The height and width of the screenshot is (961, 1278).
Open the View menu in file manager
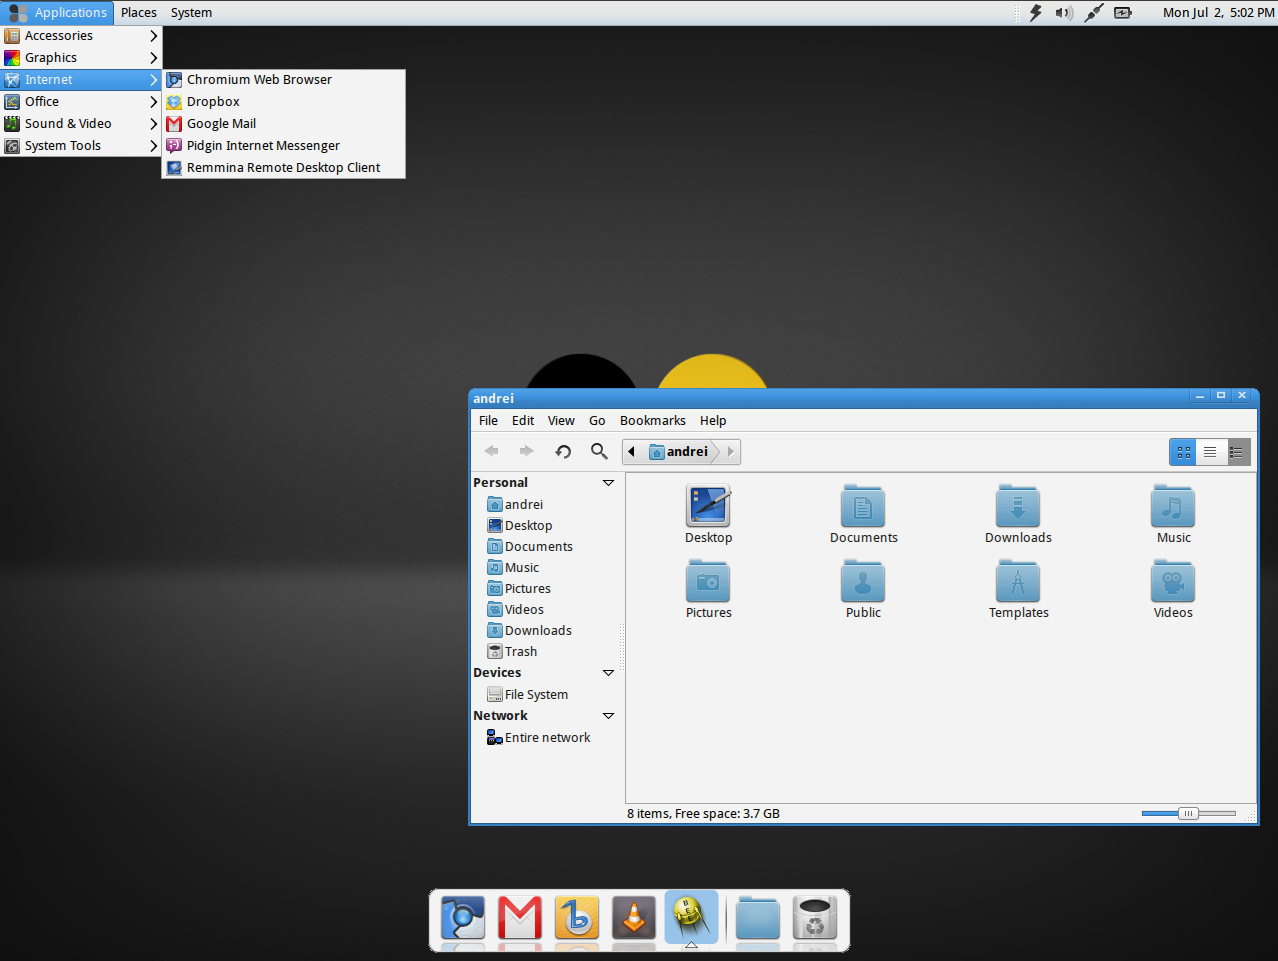click(561, 421)
